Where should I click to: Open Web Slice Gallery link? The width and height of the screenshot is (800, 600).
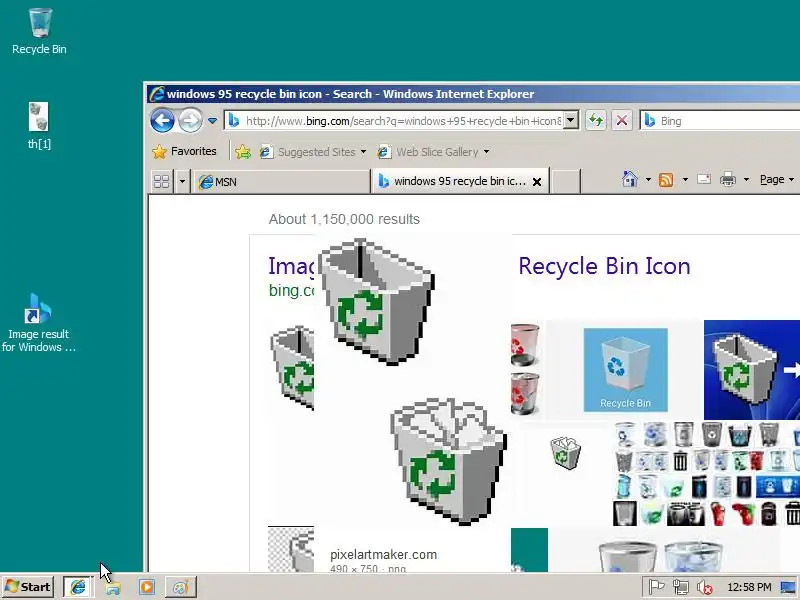[x=428, y=152]
